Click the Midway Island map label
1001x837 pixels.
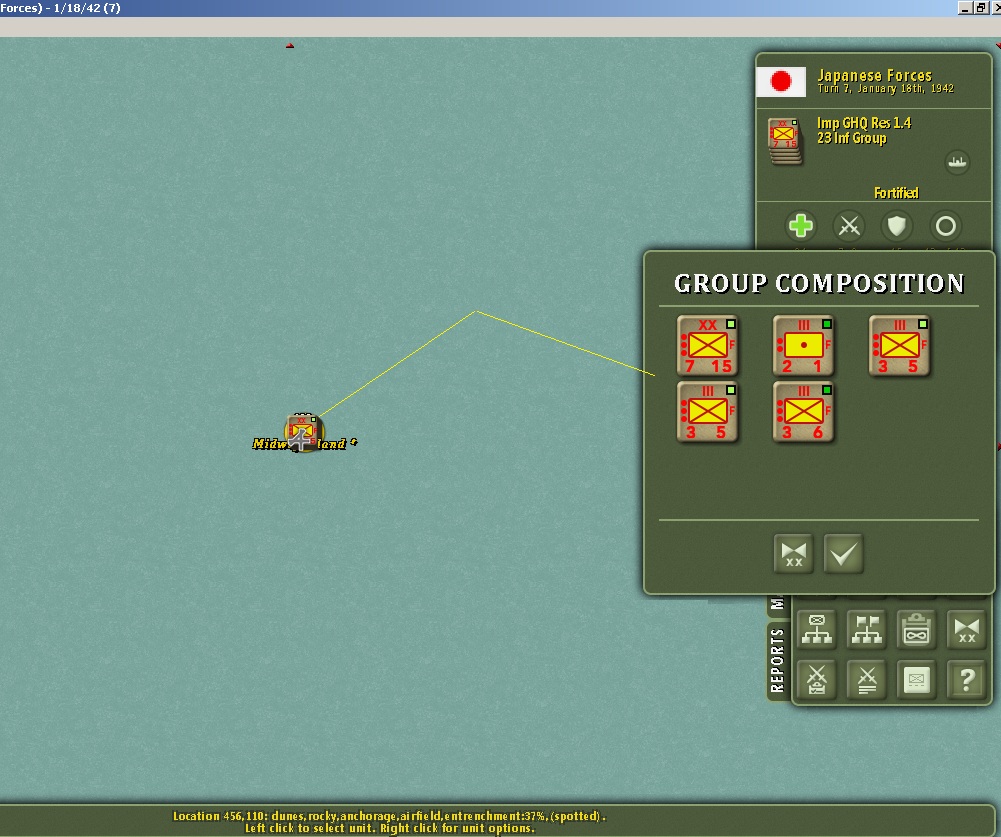(x=304, y=444)
